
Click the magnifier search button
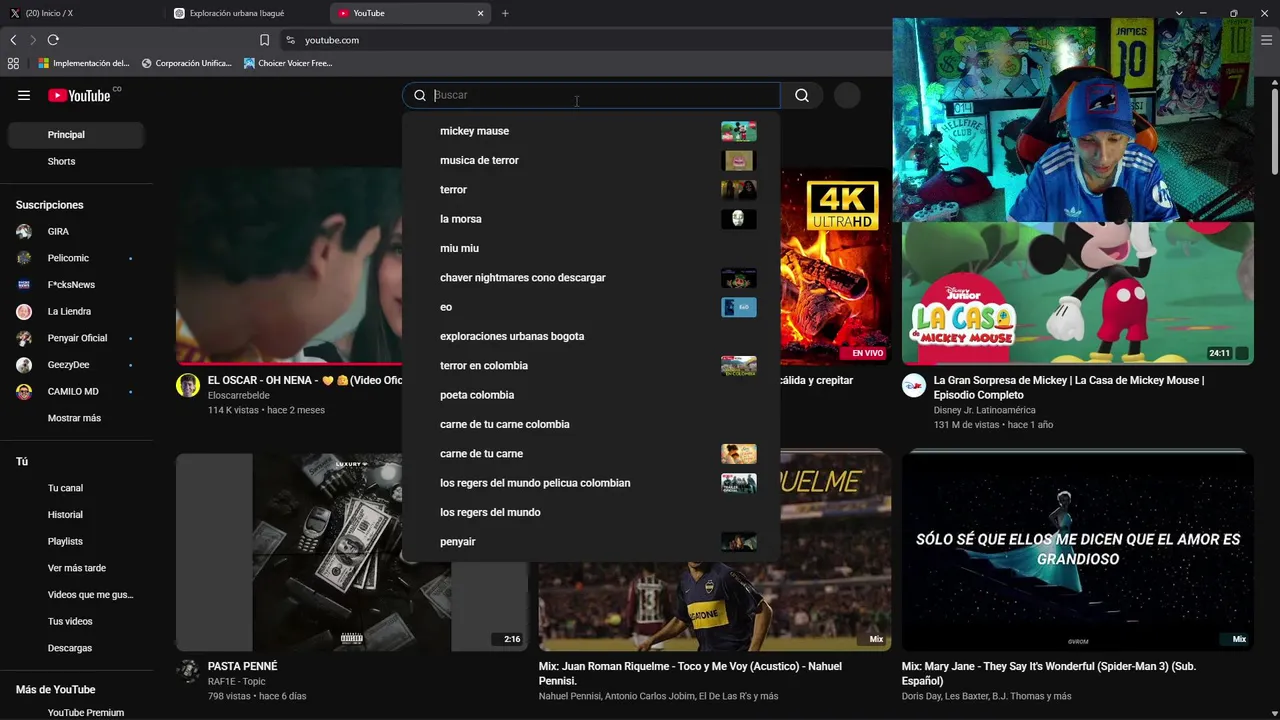(x=802, y=95)
